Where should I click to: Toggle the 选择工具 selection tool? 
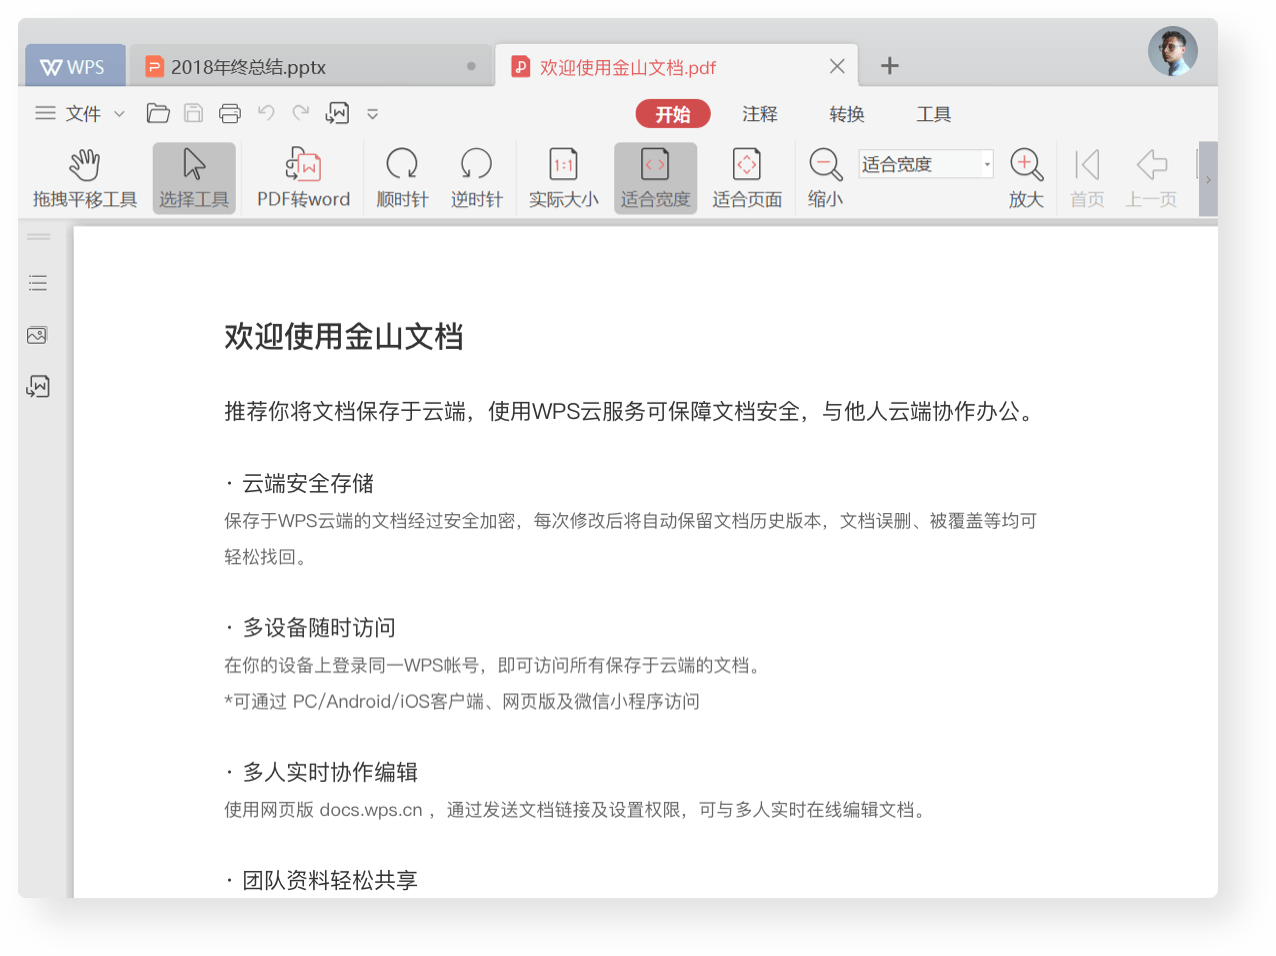[194, 178]
